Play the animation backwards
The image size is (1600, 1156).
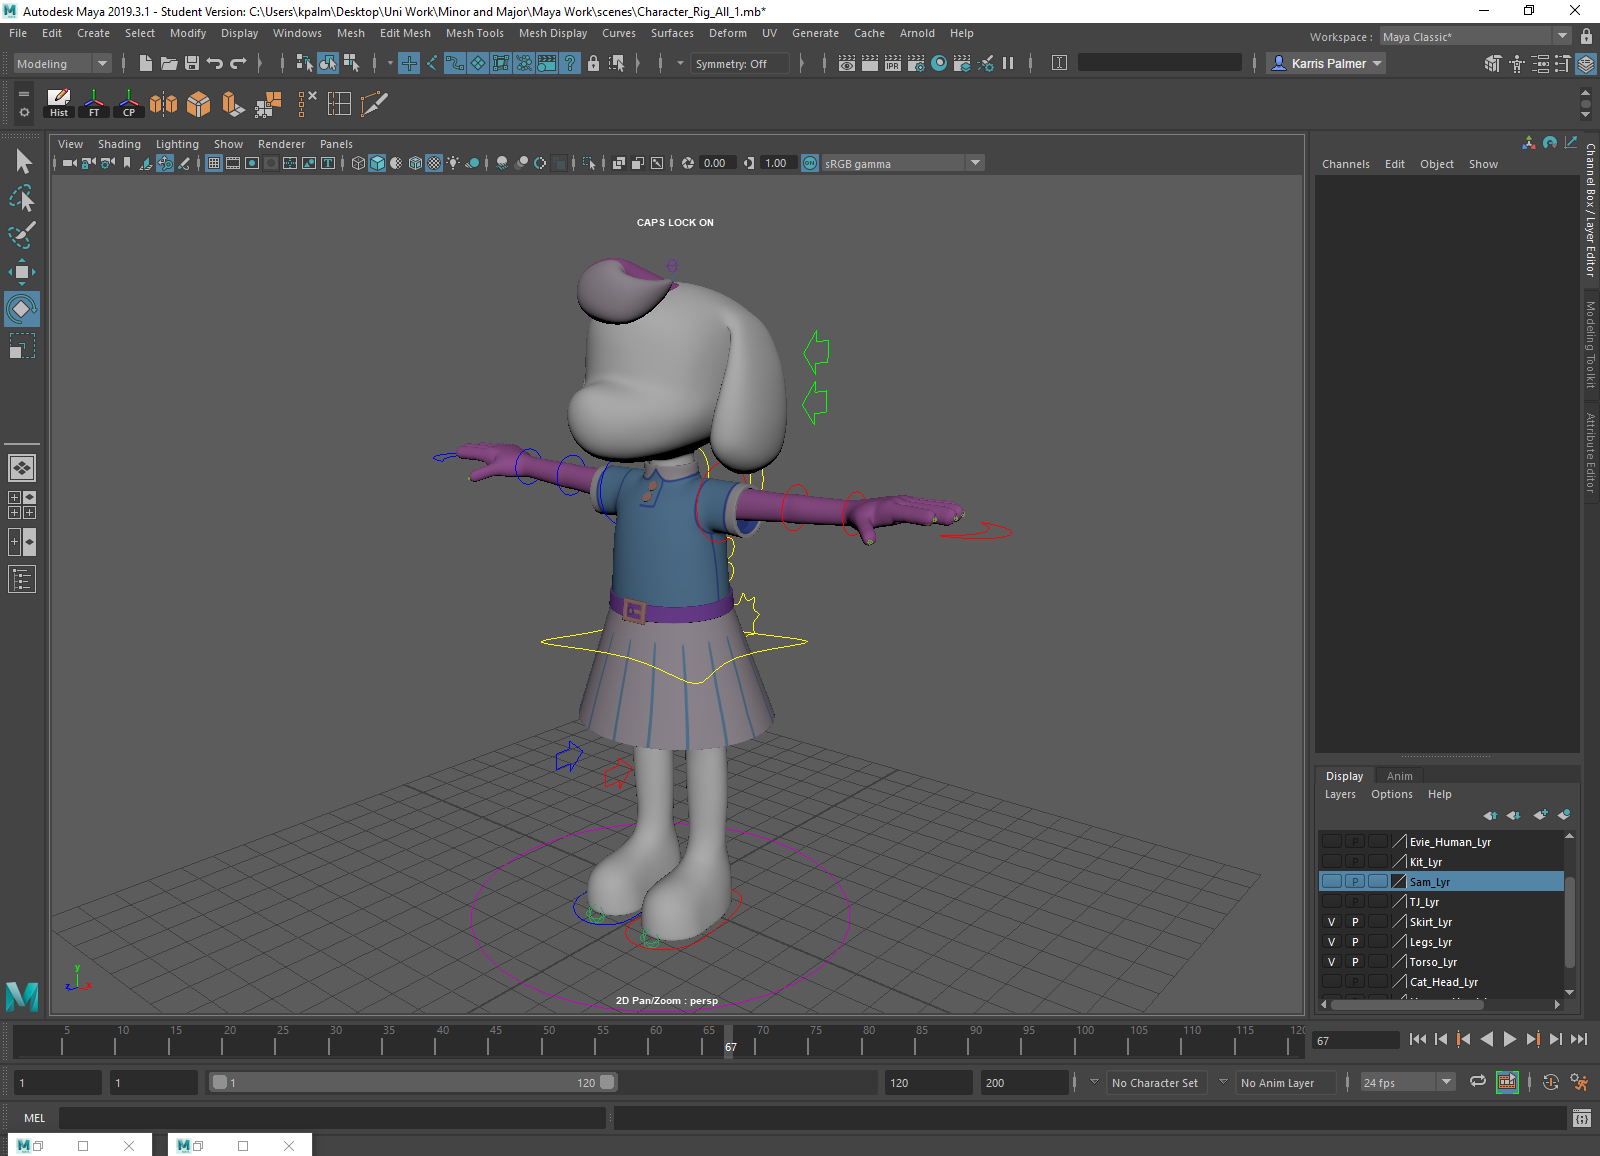[1487, 1040]
